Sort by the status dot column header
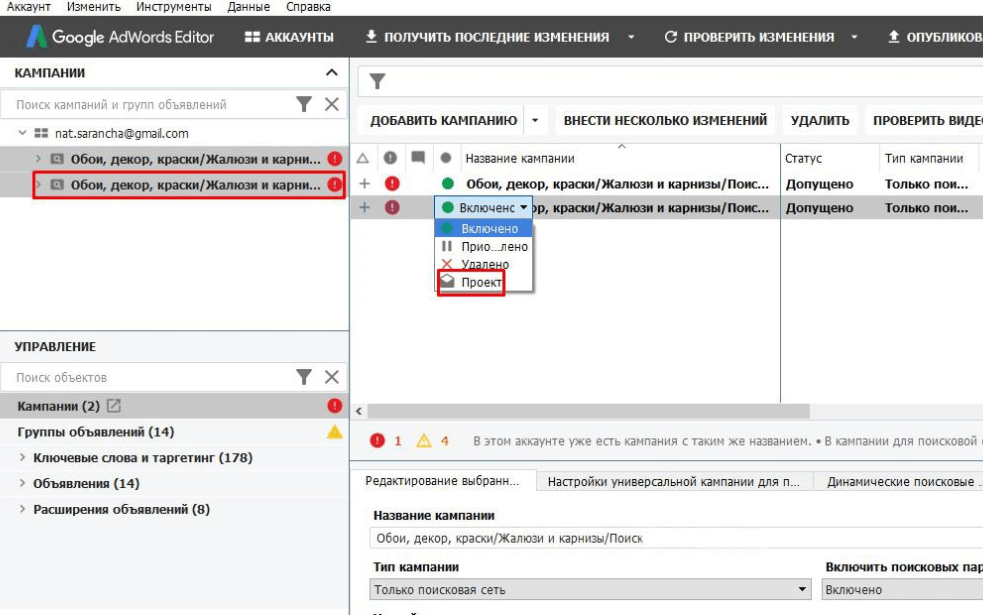Screen dimensions: 983x615 (x=446, y=158)
